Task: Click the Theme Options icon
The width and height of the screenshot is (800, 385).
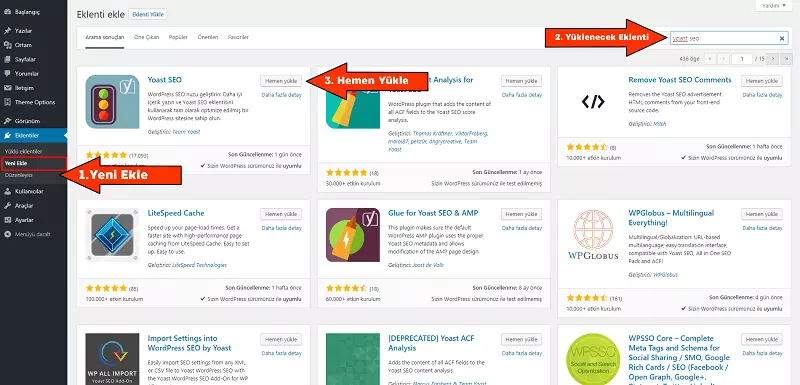Action: tap(7, 102)
